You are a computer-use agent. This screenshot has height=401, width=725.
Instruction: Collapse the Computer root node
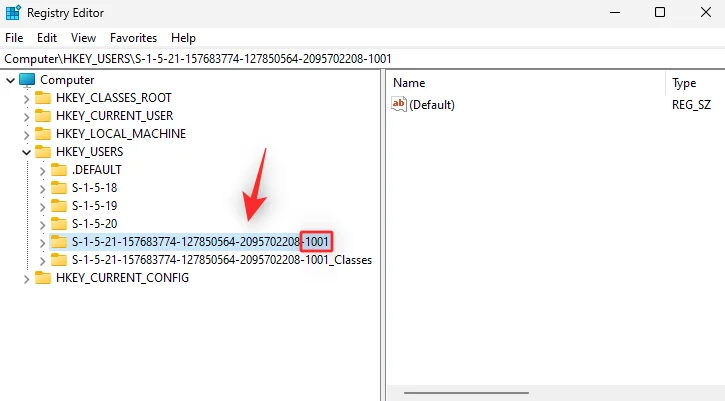pos(10,80)
